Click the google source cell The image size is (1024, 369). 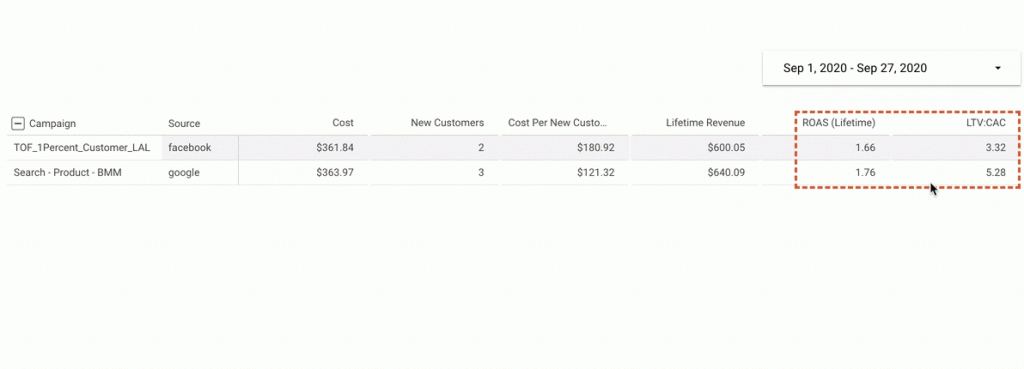184,173
